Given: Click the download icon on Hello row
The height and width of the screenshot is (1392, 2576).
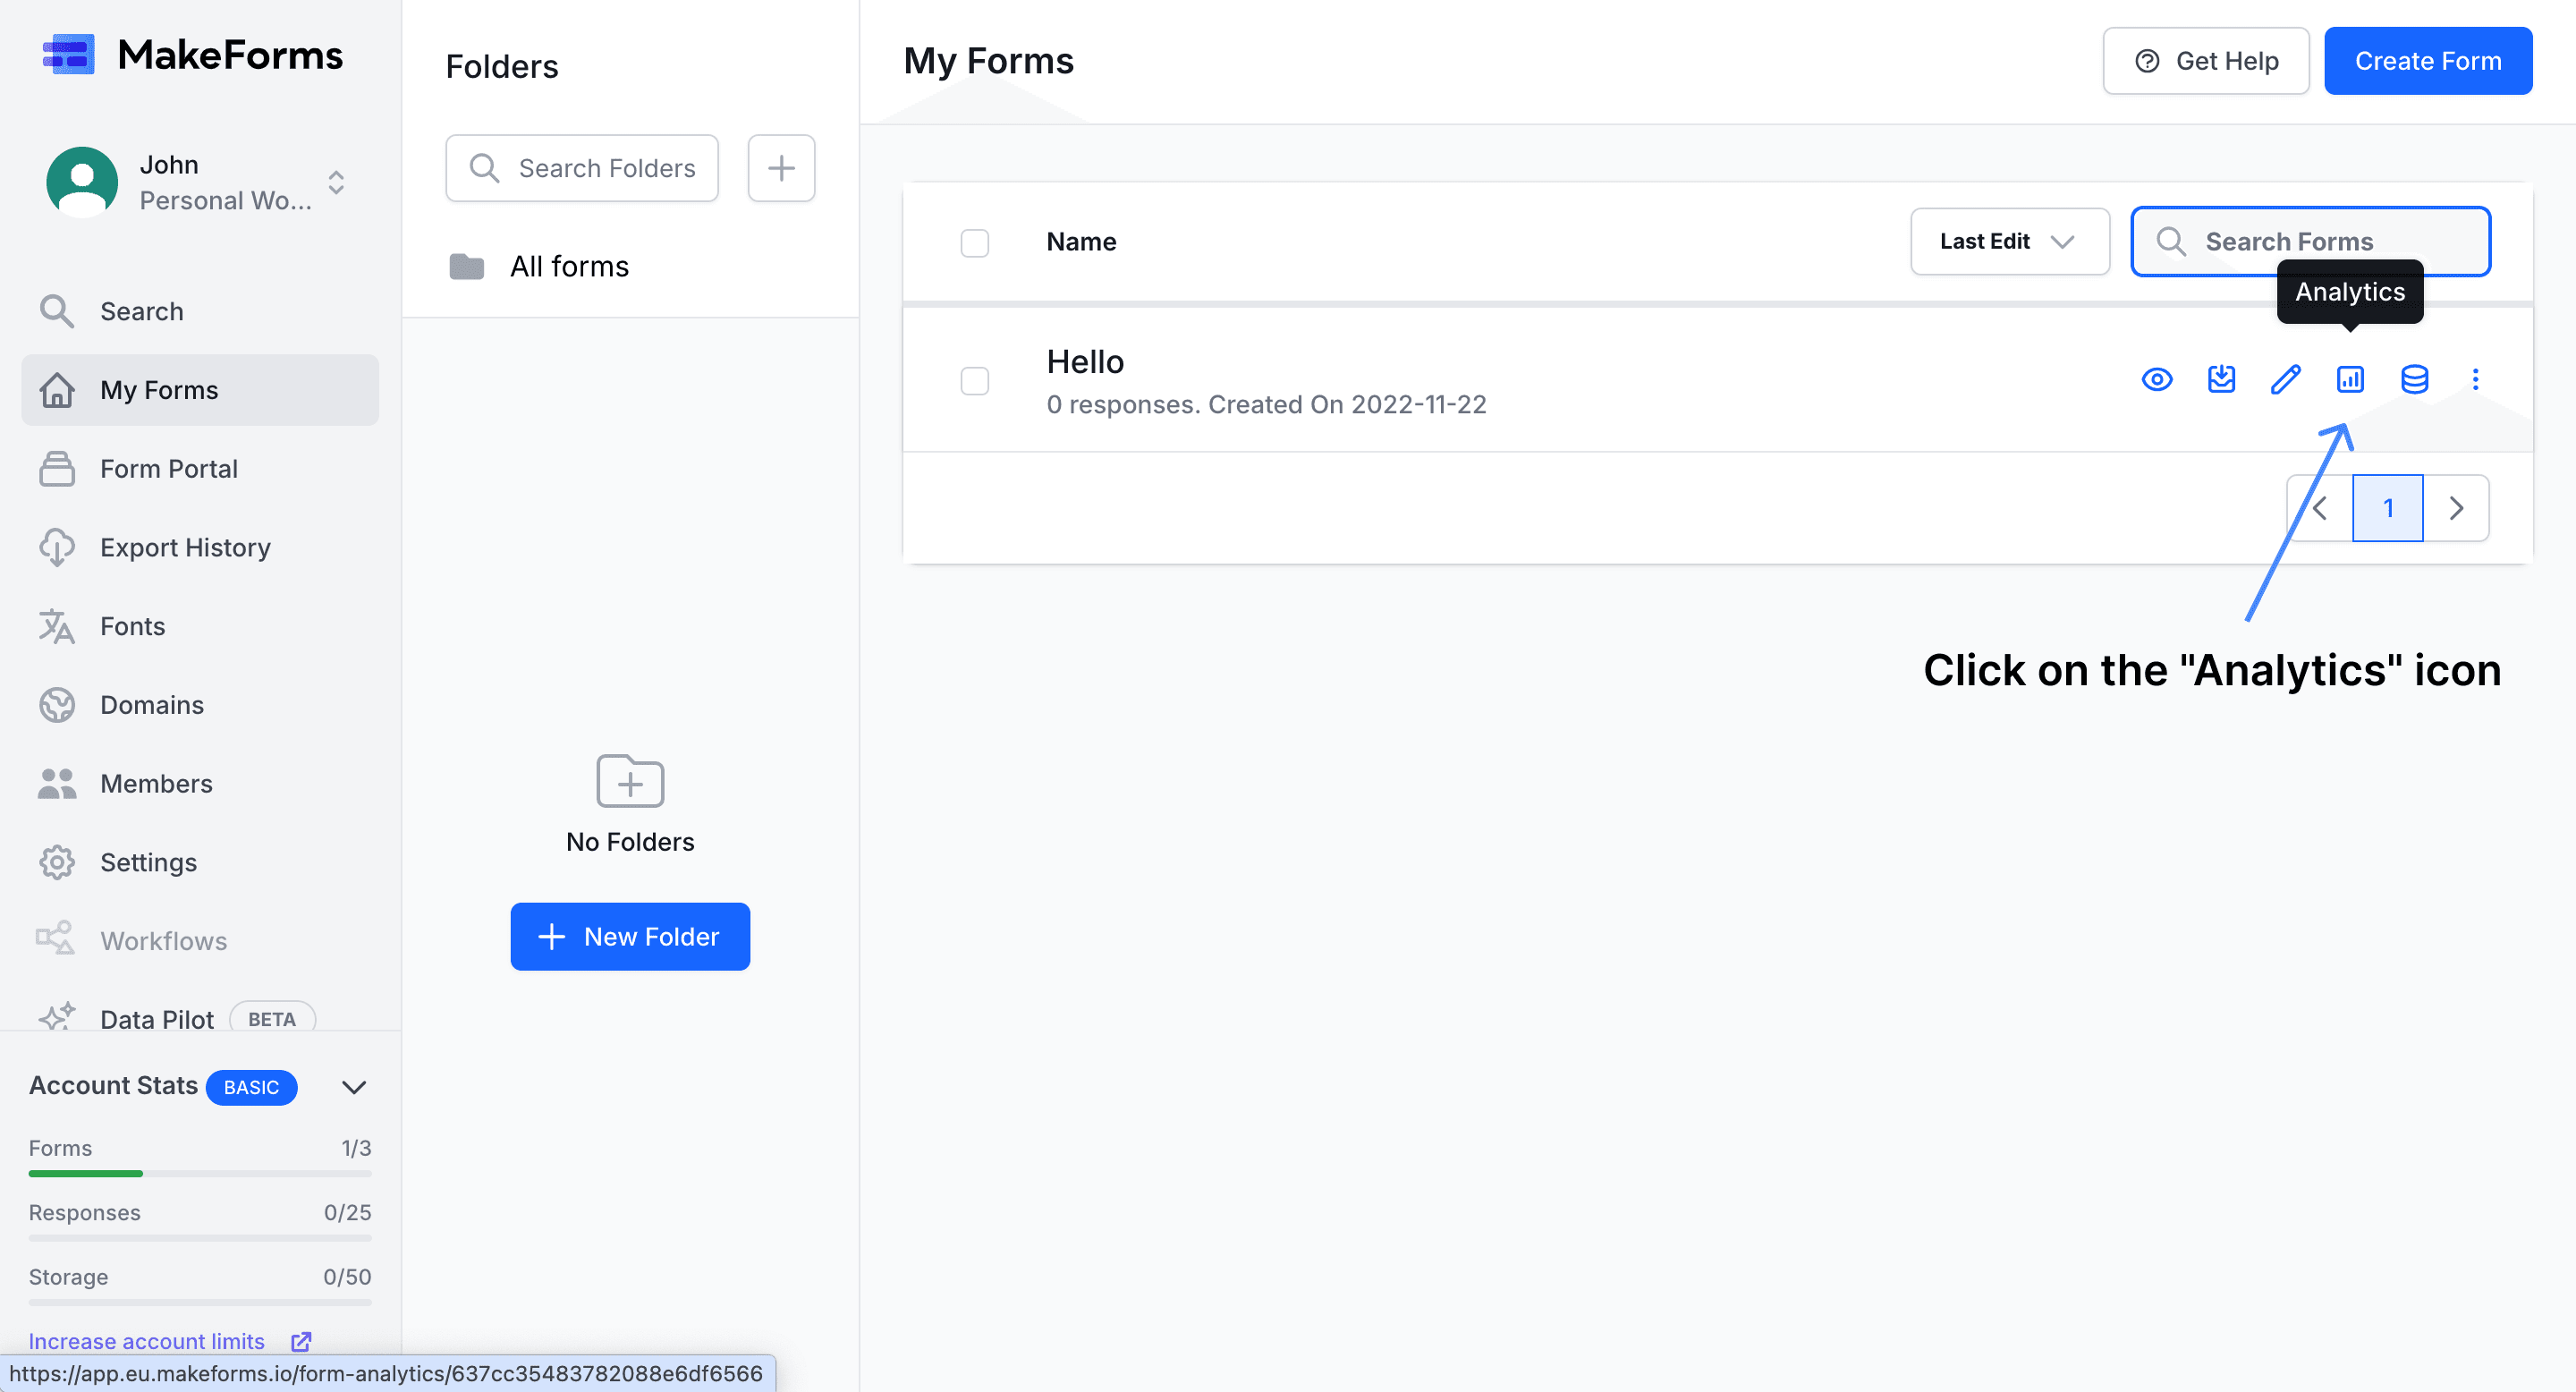Looking at the screenshot, I should click(2221, 379).
